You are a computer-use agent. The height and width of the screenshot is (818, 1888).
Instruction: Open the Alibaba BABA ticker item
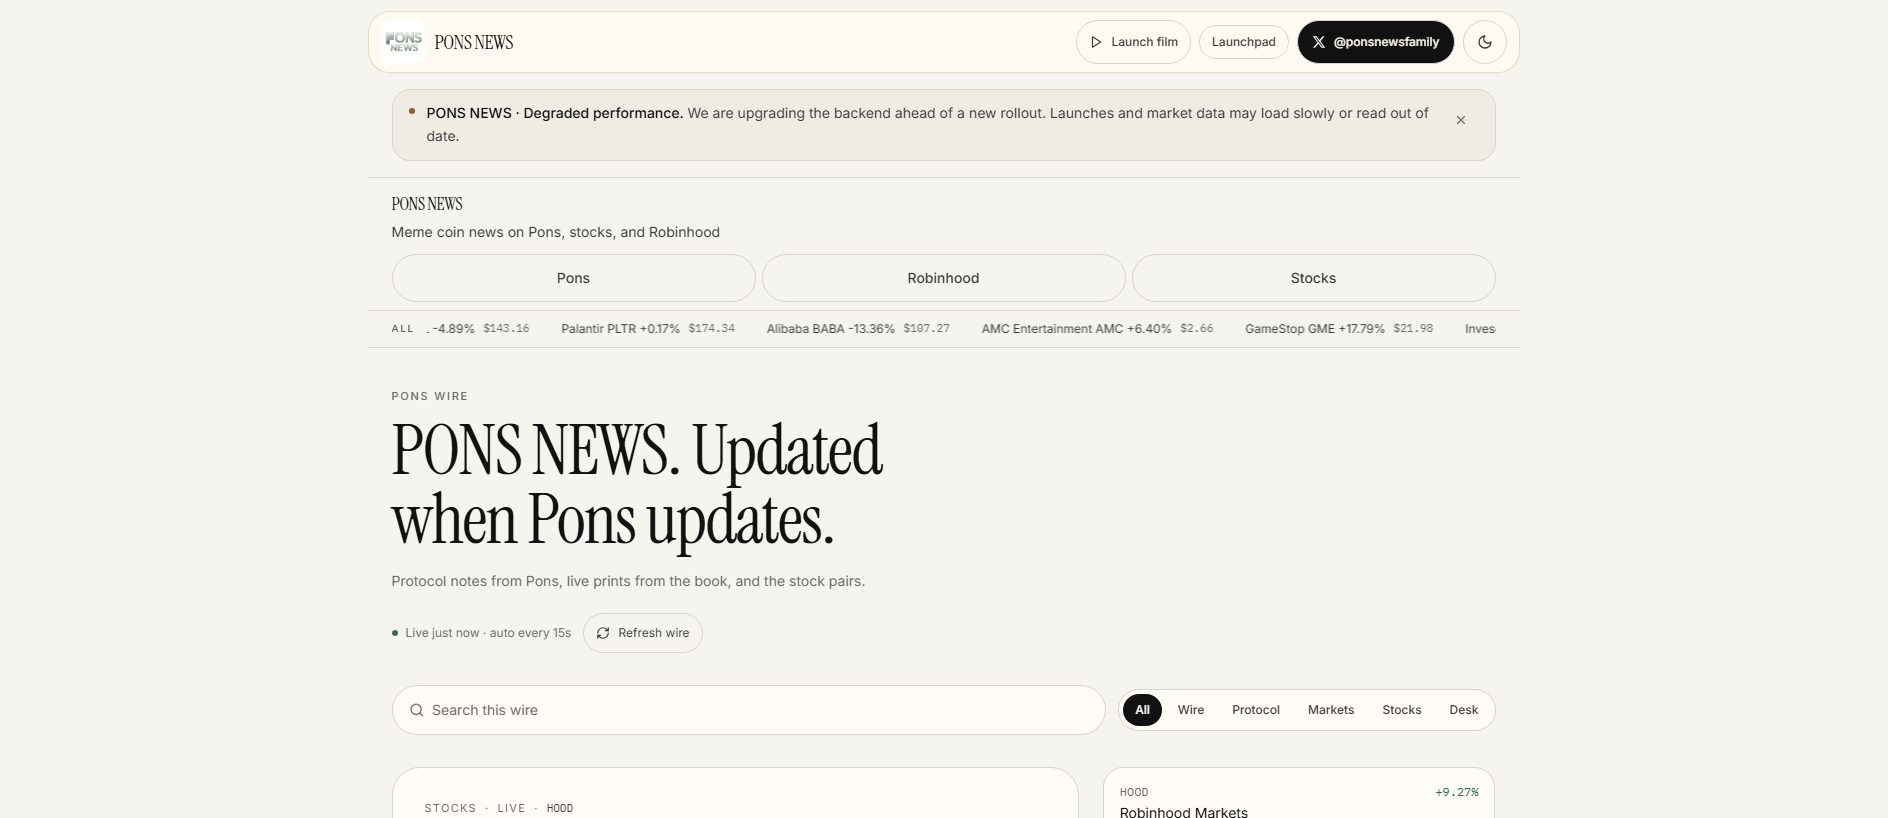858,329
